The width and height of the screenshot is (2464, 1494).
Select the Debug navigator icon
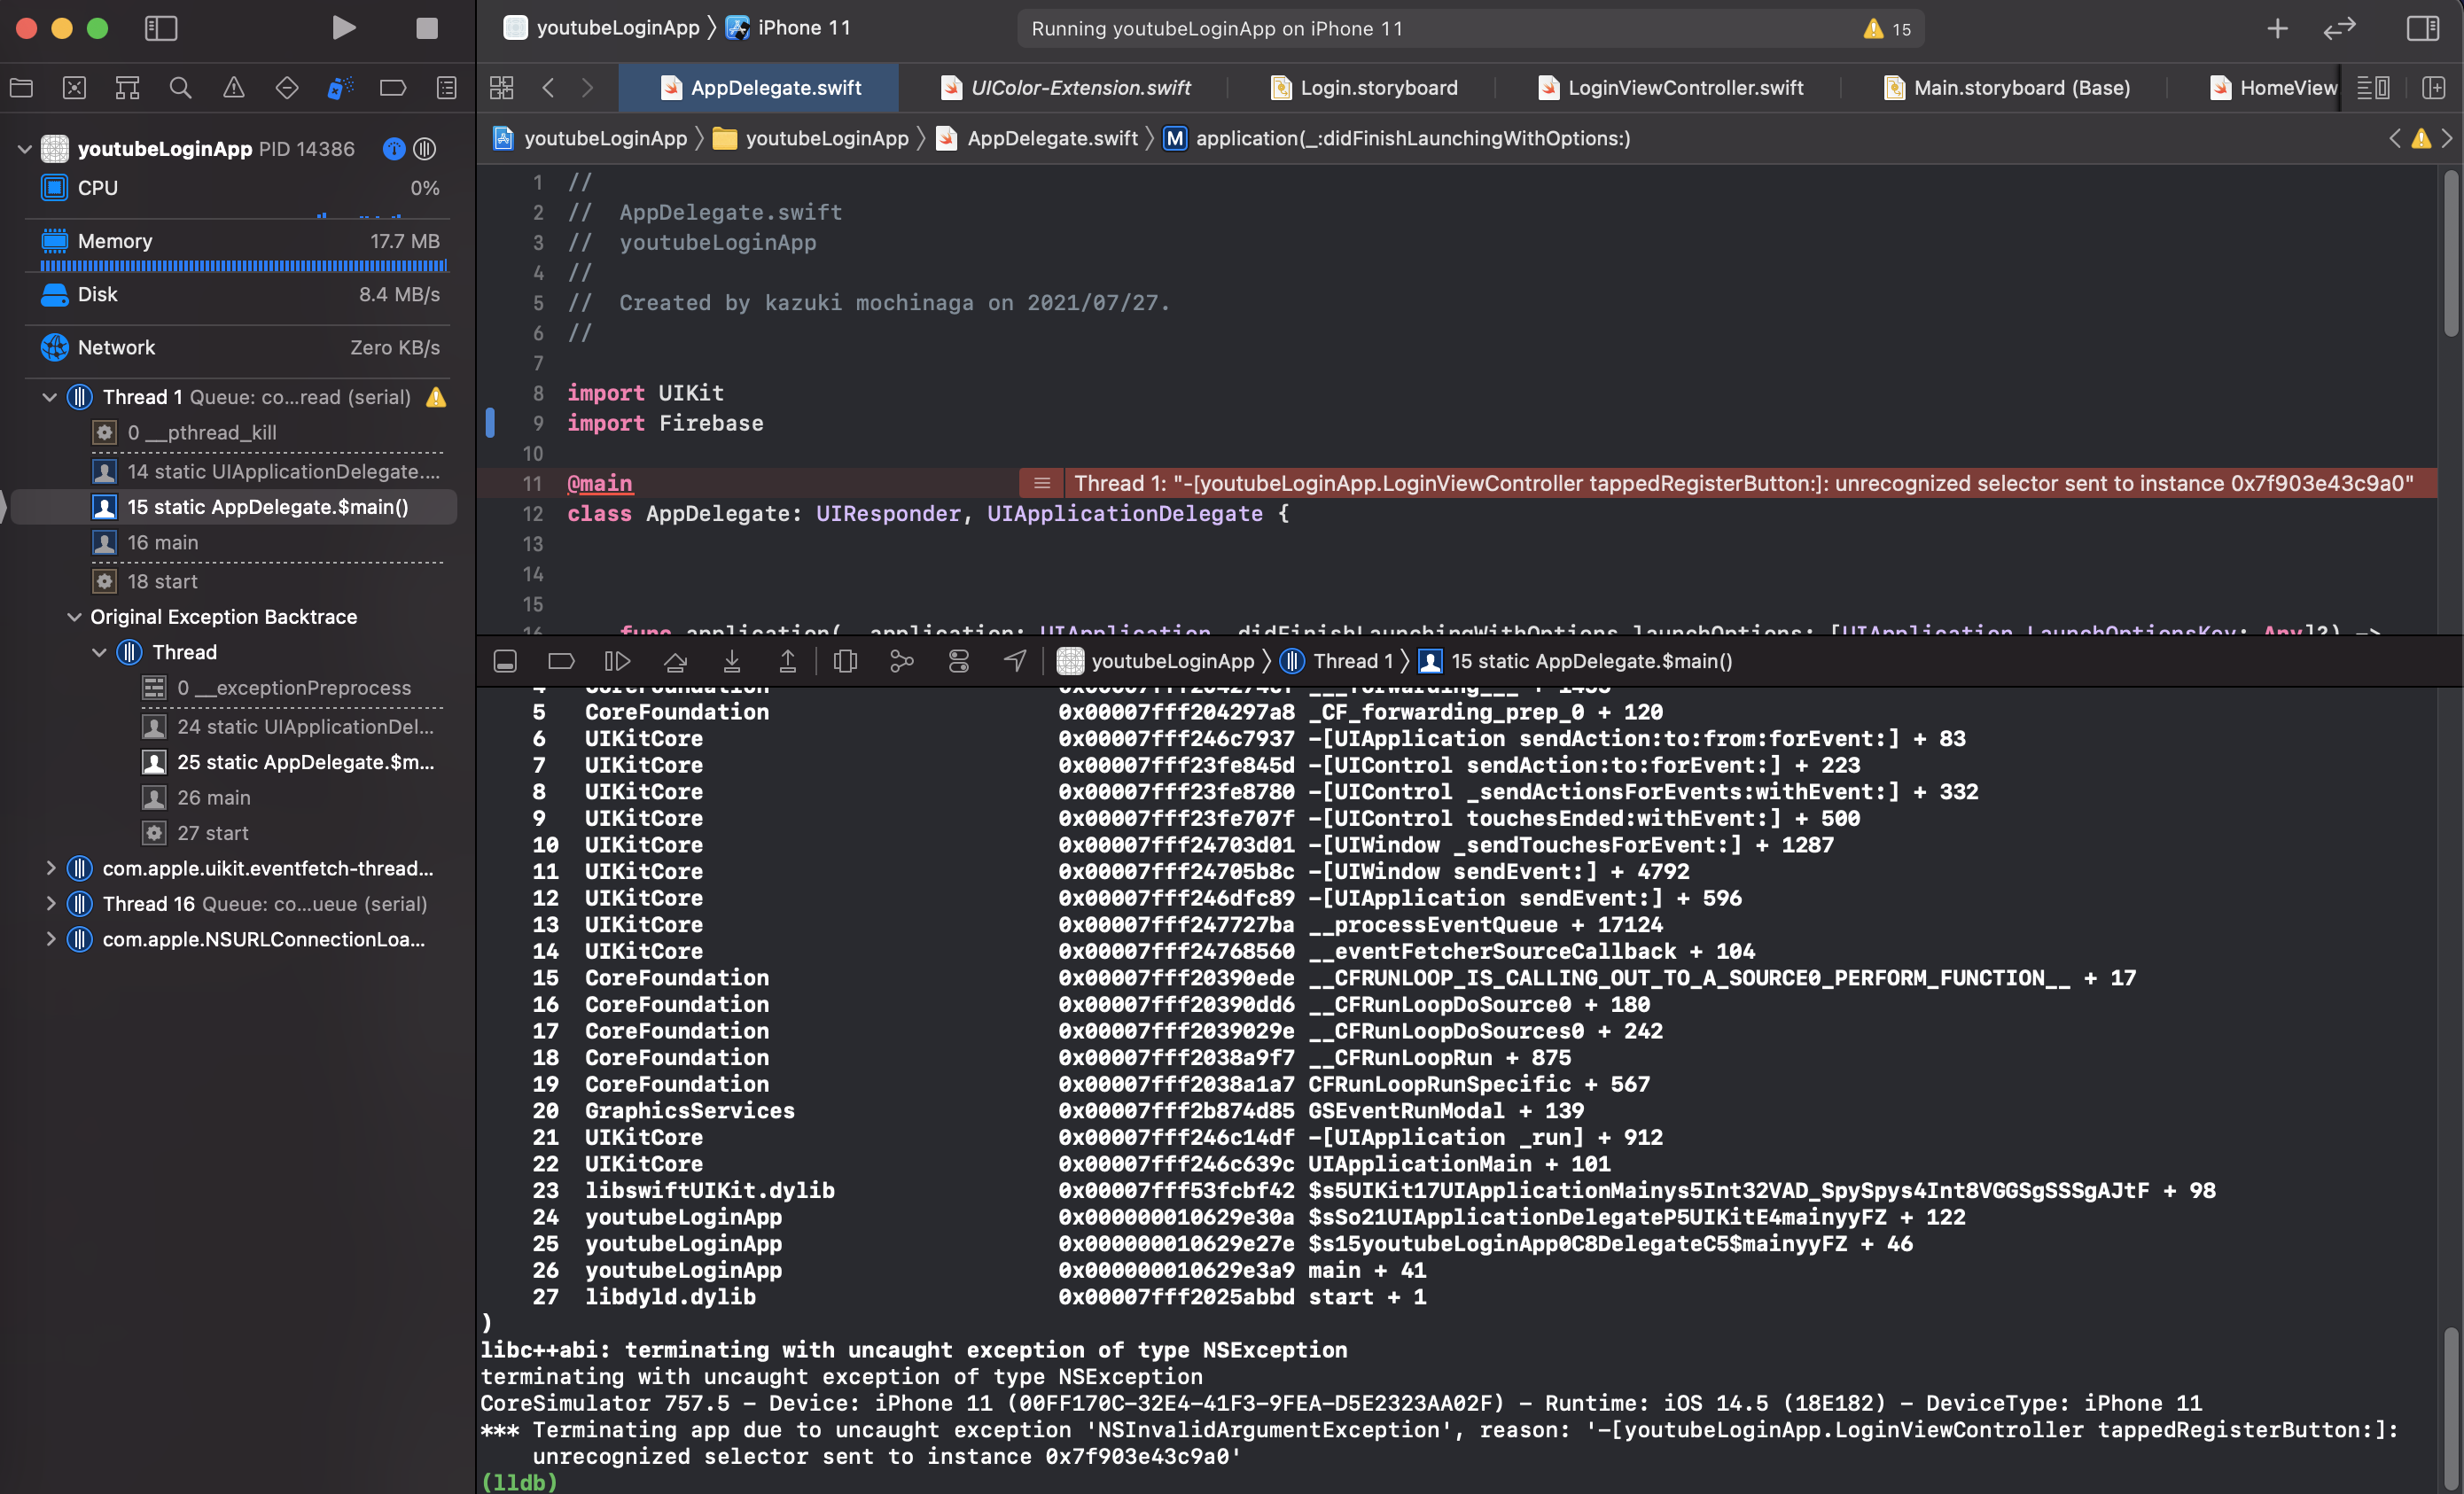click(340, 88)
